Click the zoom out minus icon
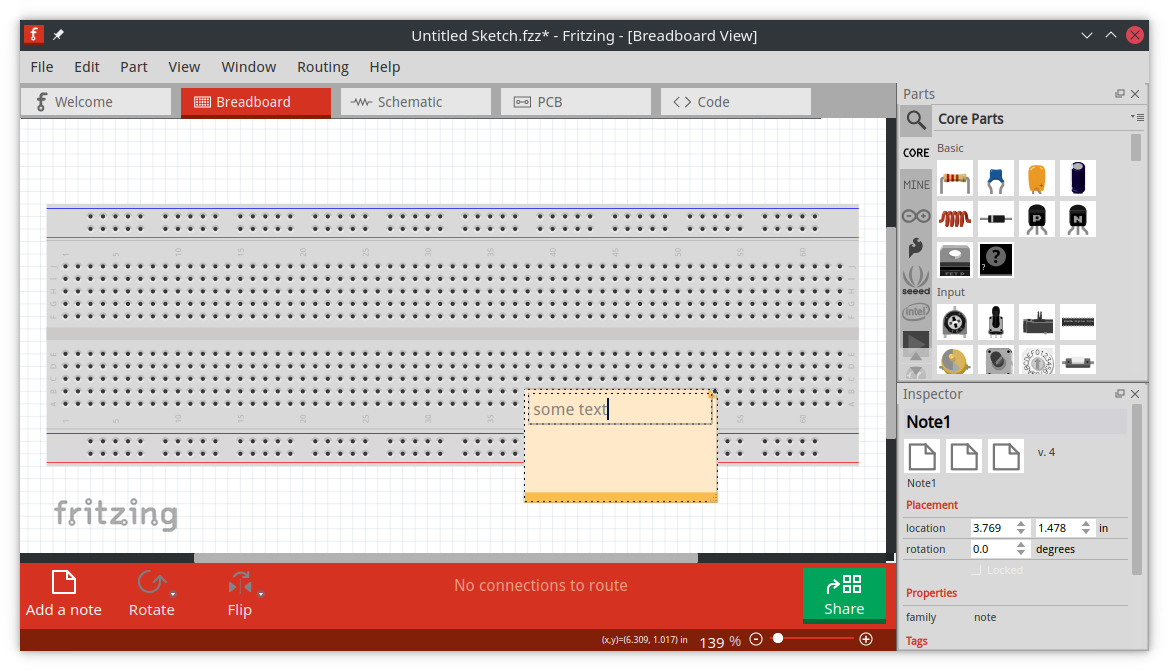The width and height of the screenshot is (1169, 671). point(756,639)
